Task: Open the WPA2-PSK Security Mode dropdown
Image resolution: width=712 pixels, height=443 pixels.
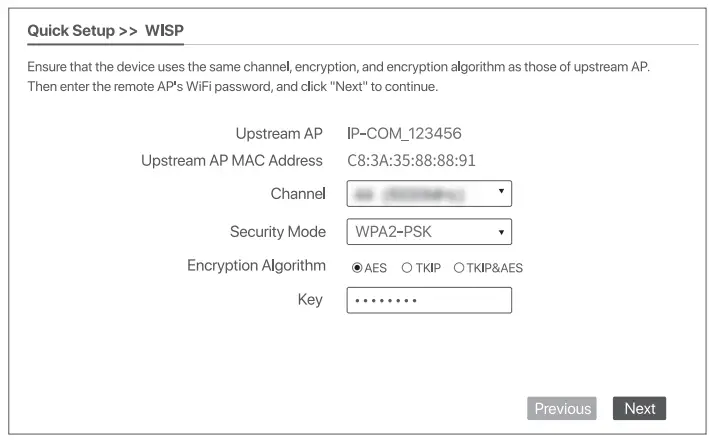Action: click(x=422, y=232)
